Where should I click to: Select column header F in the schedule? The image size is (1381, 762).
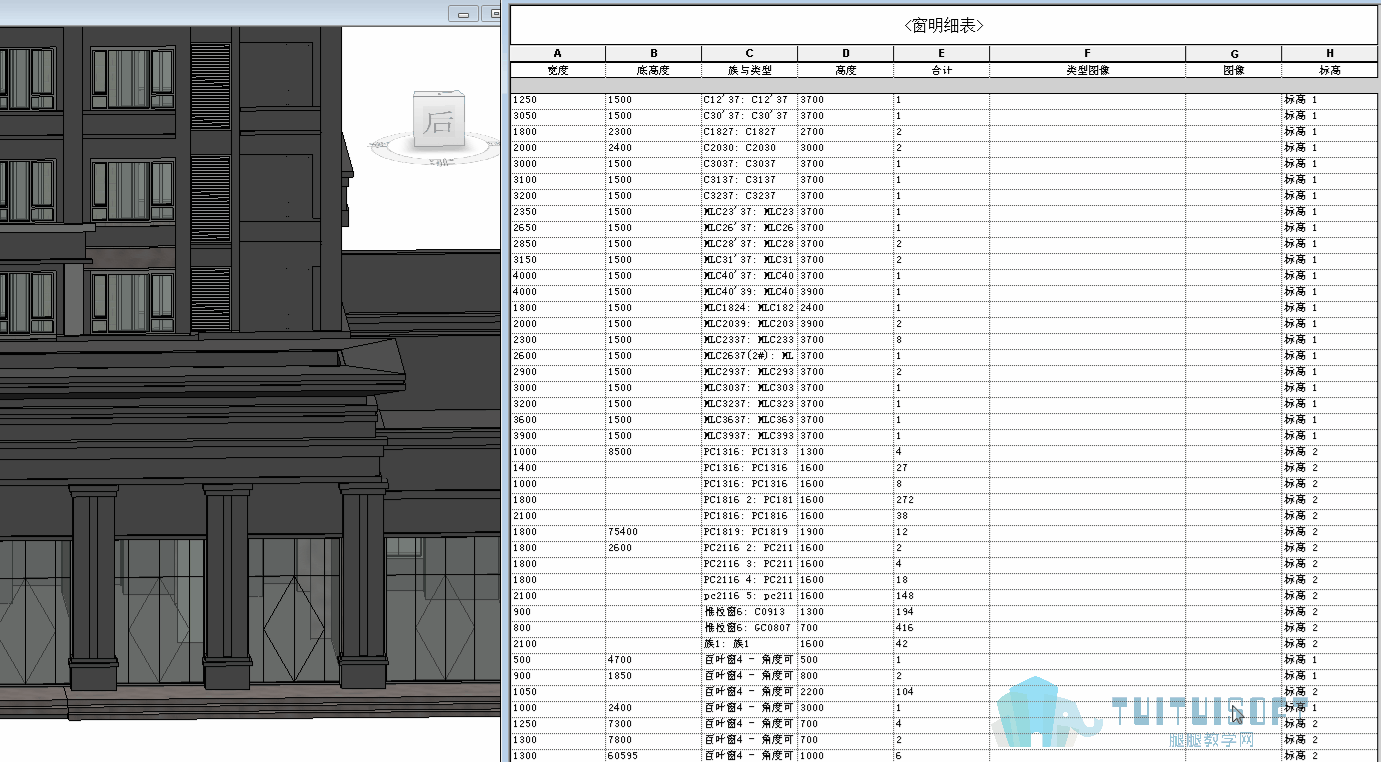click(x=1087, y=54)
